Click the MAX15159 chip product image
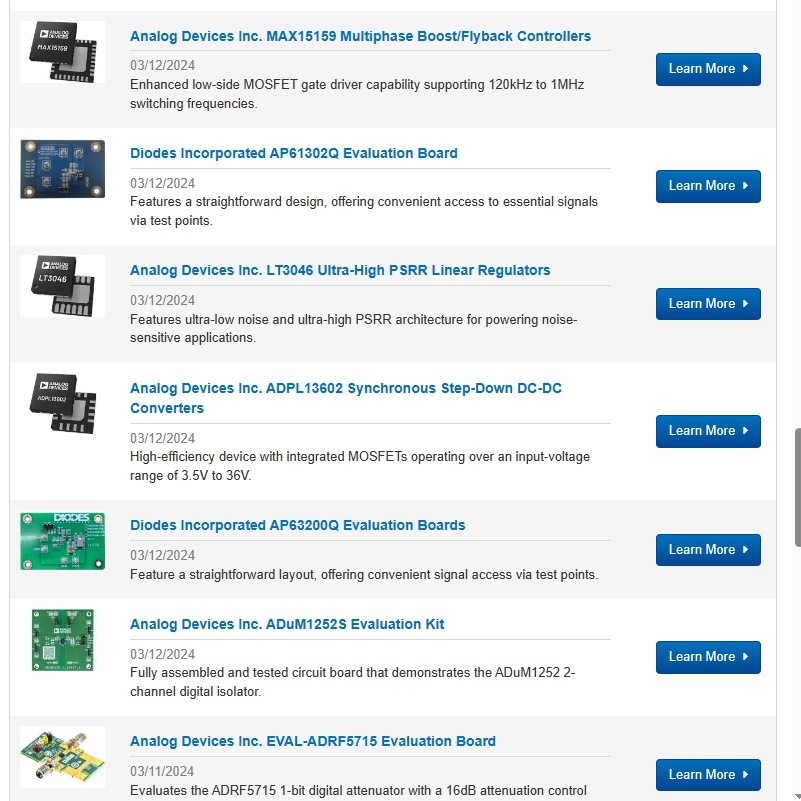This screenshot has width=801, height=801. (x=62, y=52)
